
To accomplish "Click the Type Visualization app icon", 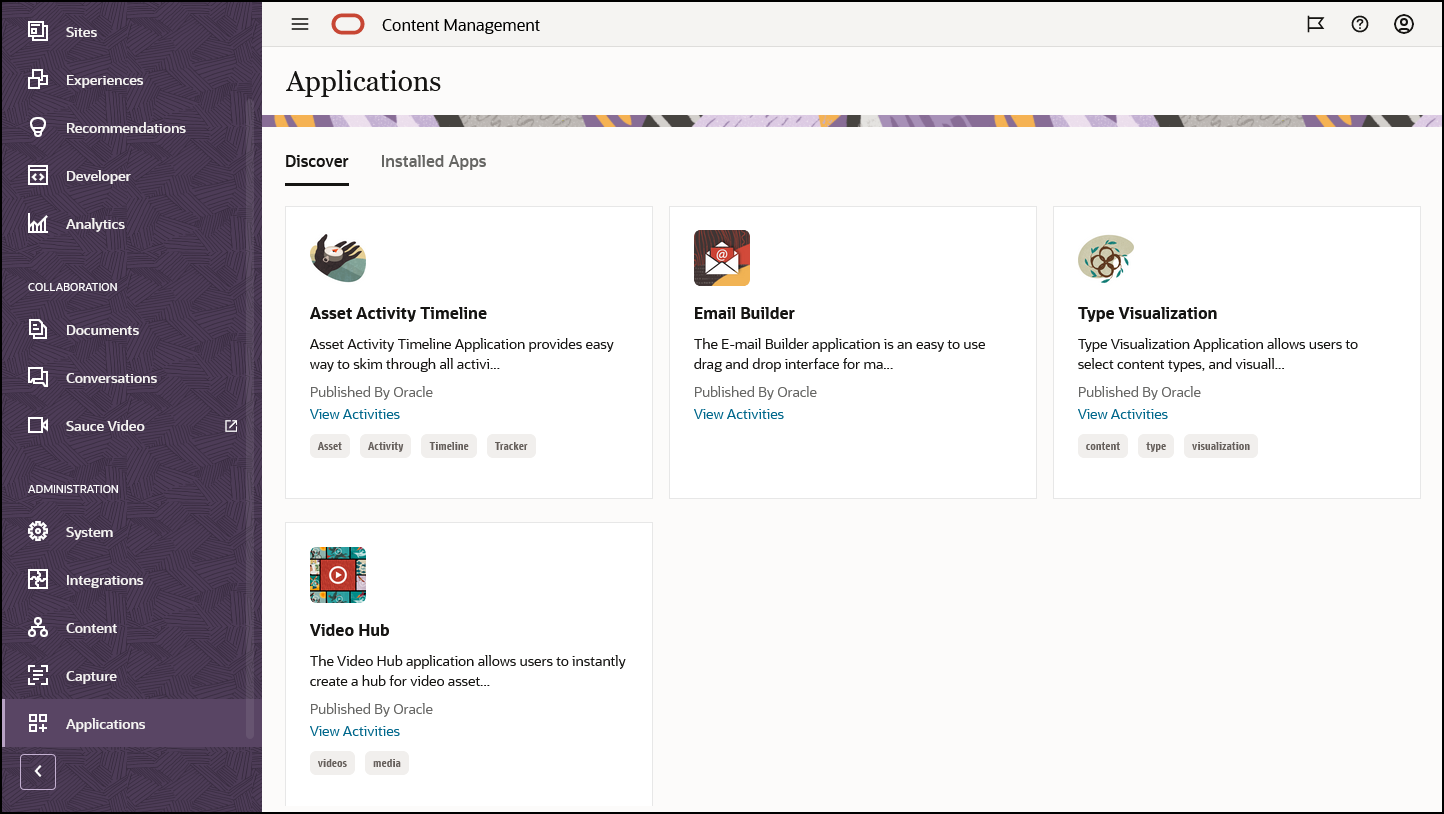I will click(1106, 258).
